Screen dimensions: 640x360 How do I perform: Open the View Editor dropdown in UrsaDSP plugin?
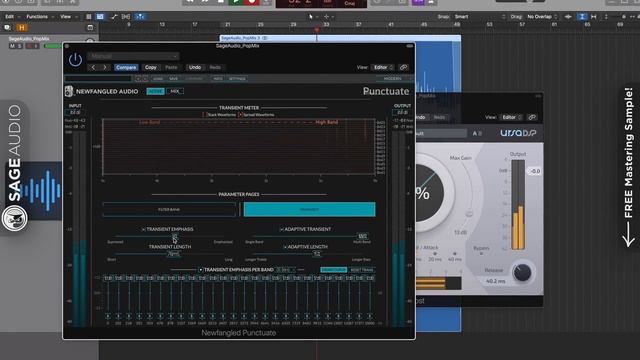(511, 118)
